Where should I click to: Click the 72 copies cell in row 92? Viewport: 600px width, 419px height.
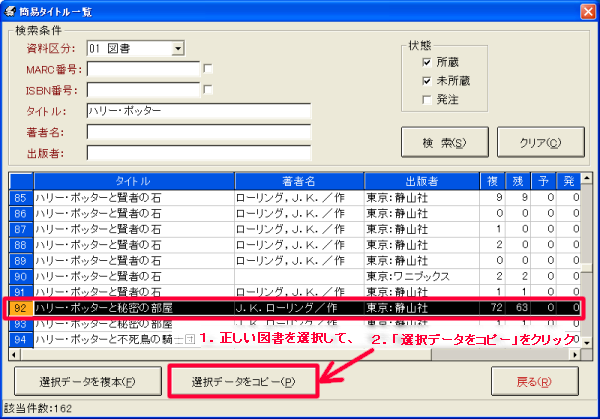coord(492,308)
